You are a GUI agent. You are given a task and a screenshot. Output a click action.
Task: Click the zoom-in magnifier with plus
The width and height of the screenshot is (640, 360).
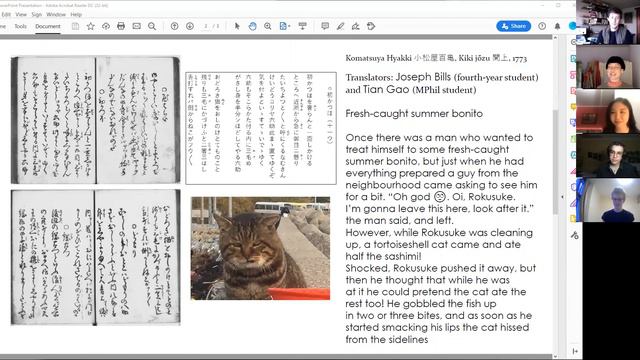pyautogui.click(x=268, y=26)
